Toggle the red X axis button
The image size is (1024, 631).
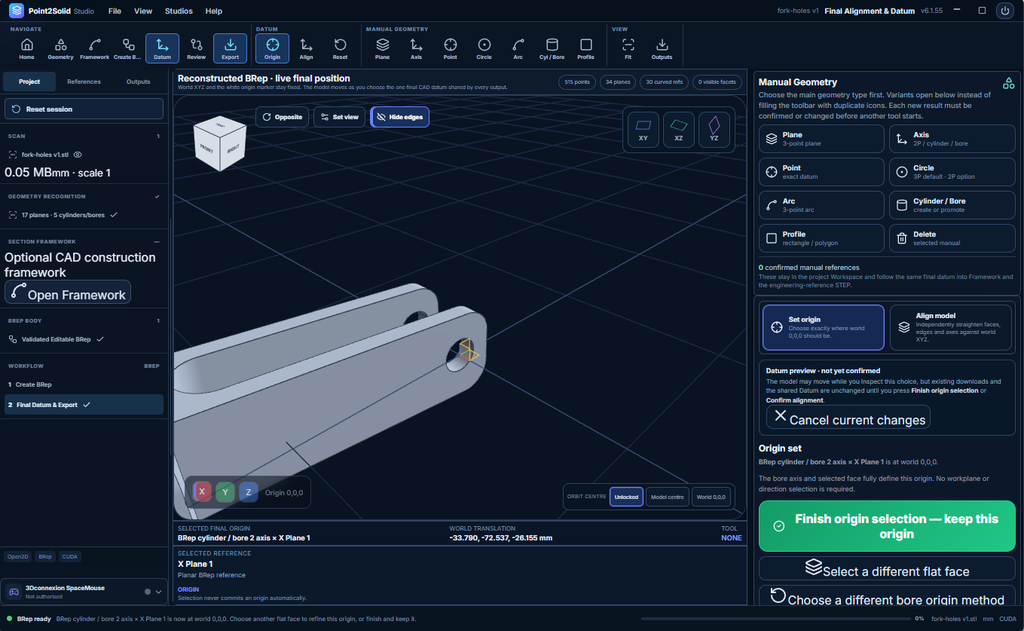click(202, 492)
